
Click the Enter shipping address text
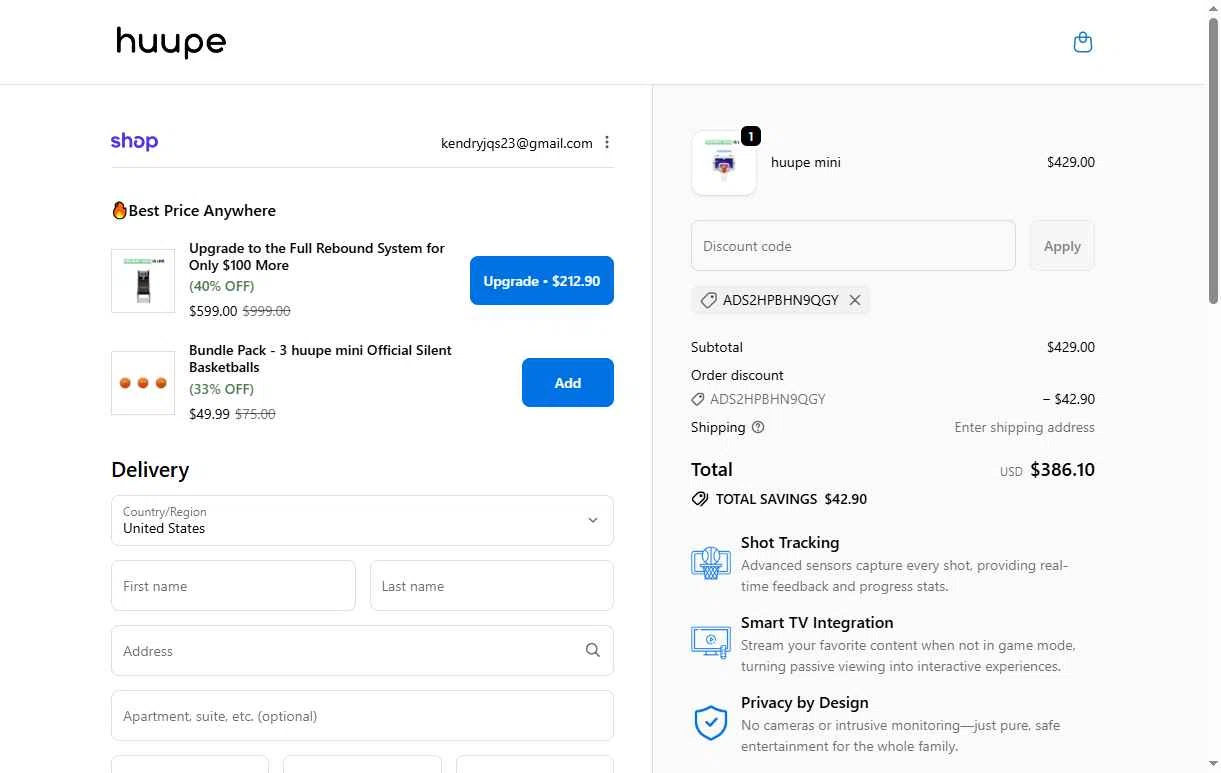1024,427
